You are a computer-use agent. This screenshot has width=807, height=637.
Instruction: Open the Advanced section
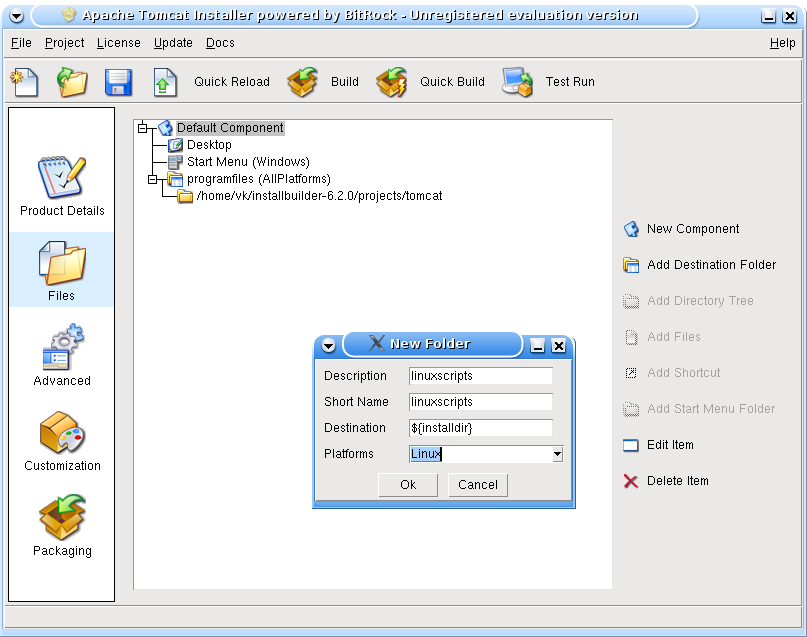(62, 356)
